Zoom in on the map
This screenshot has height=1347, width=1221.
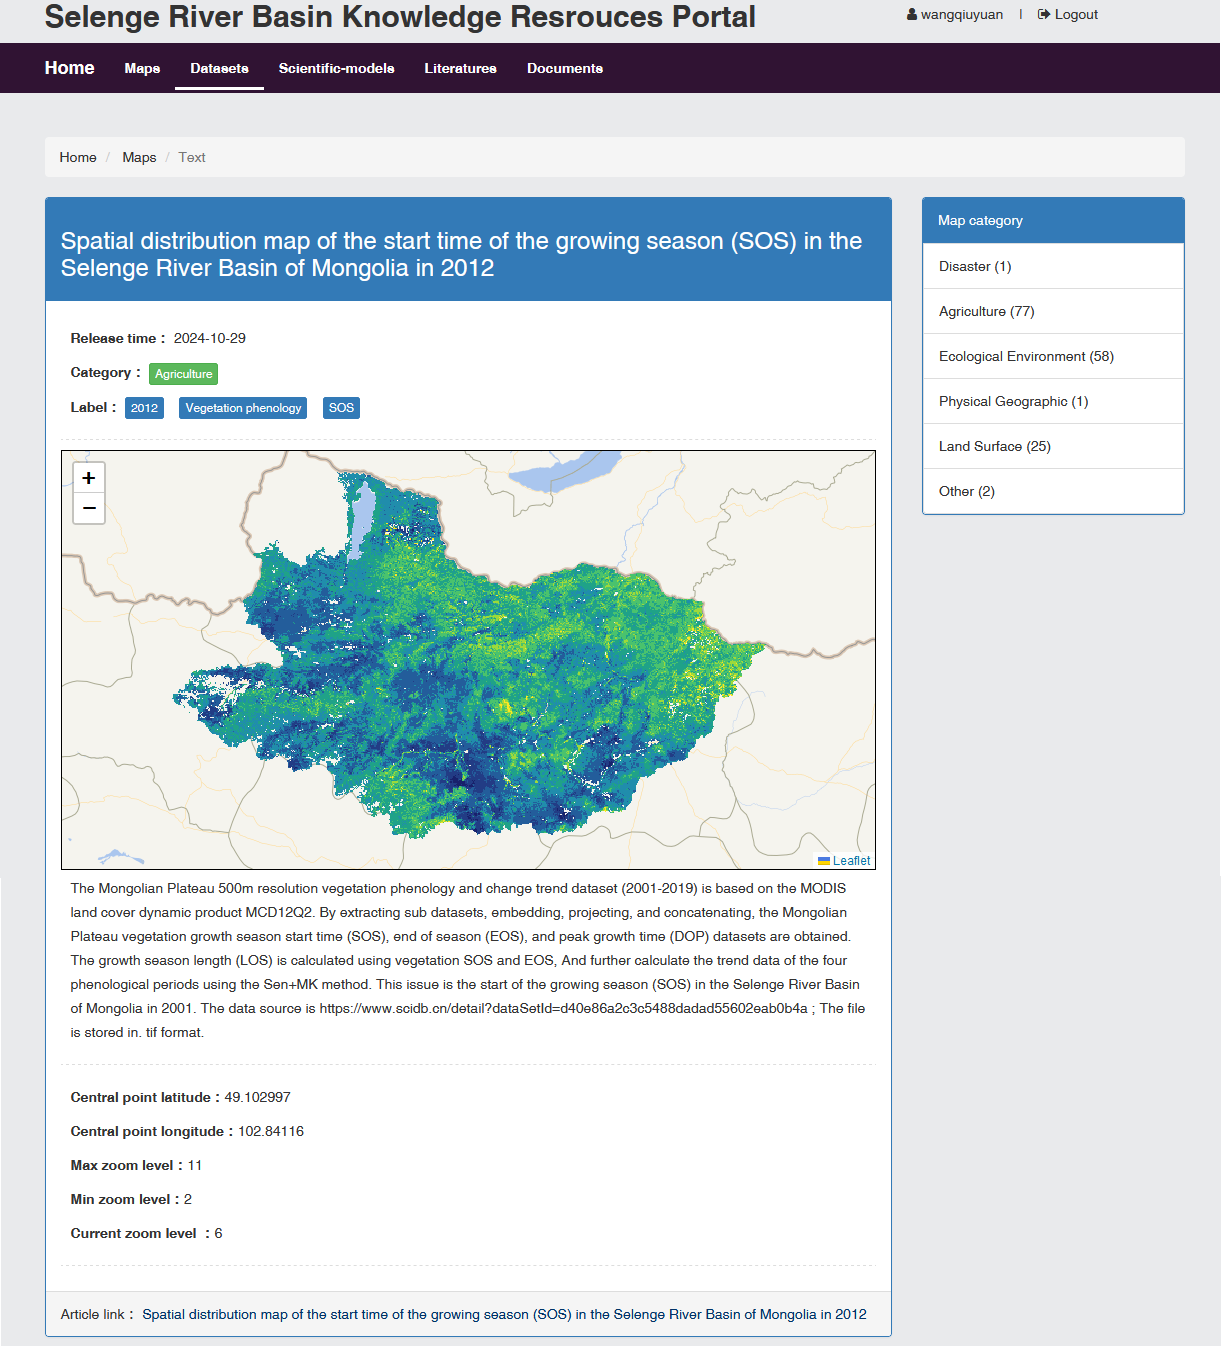click(89, 478)
